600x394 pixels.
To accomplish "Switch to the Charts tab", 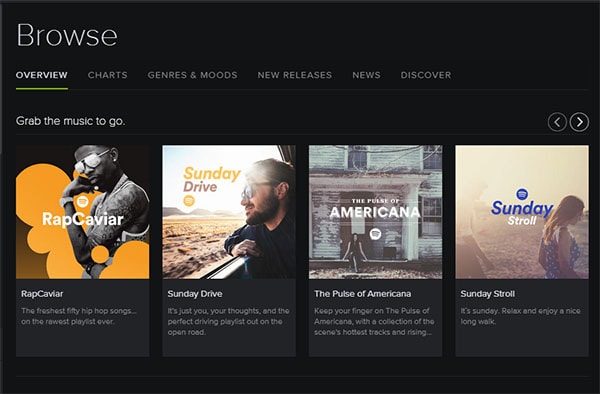I will [x=108, y=75].
